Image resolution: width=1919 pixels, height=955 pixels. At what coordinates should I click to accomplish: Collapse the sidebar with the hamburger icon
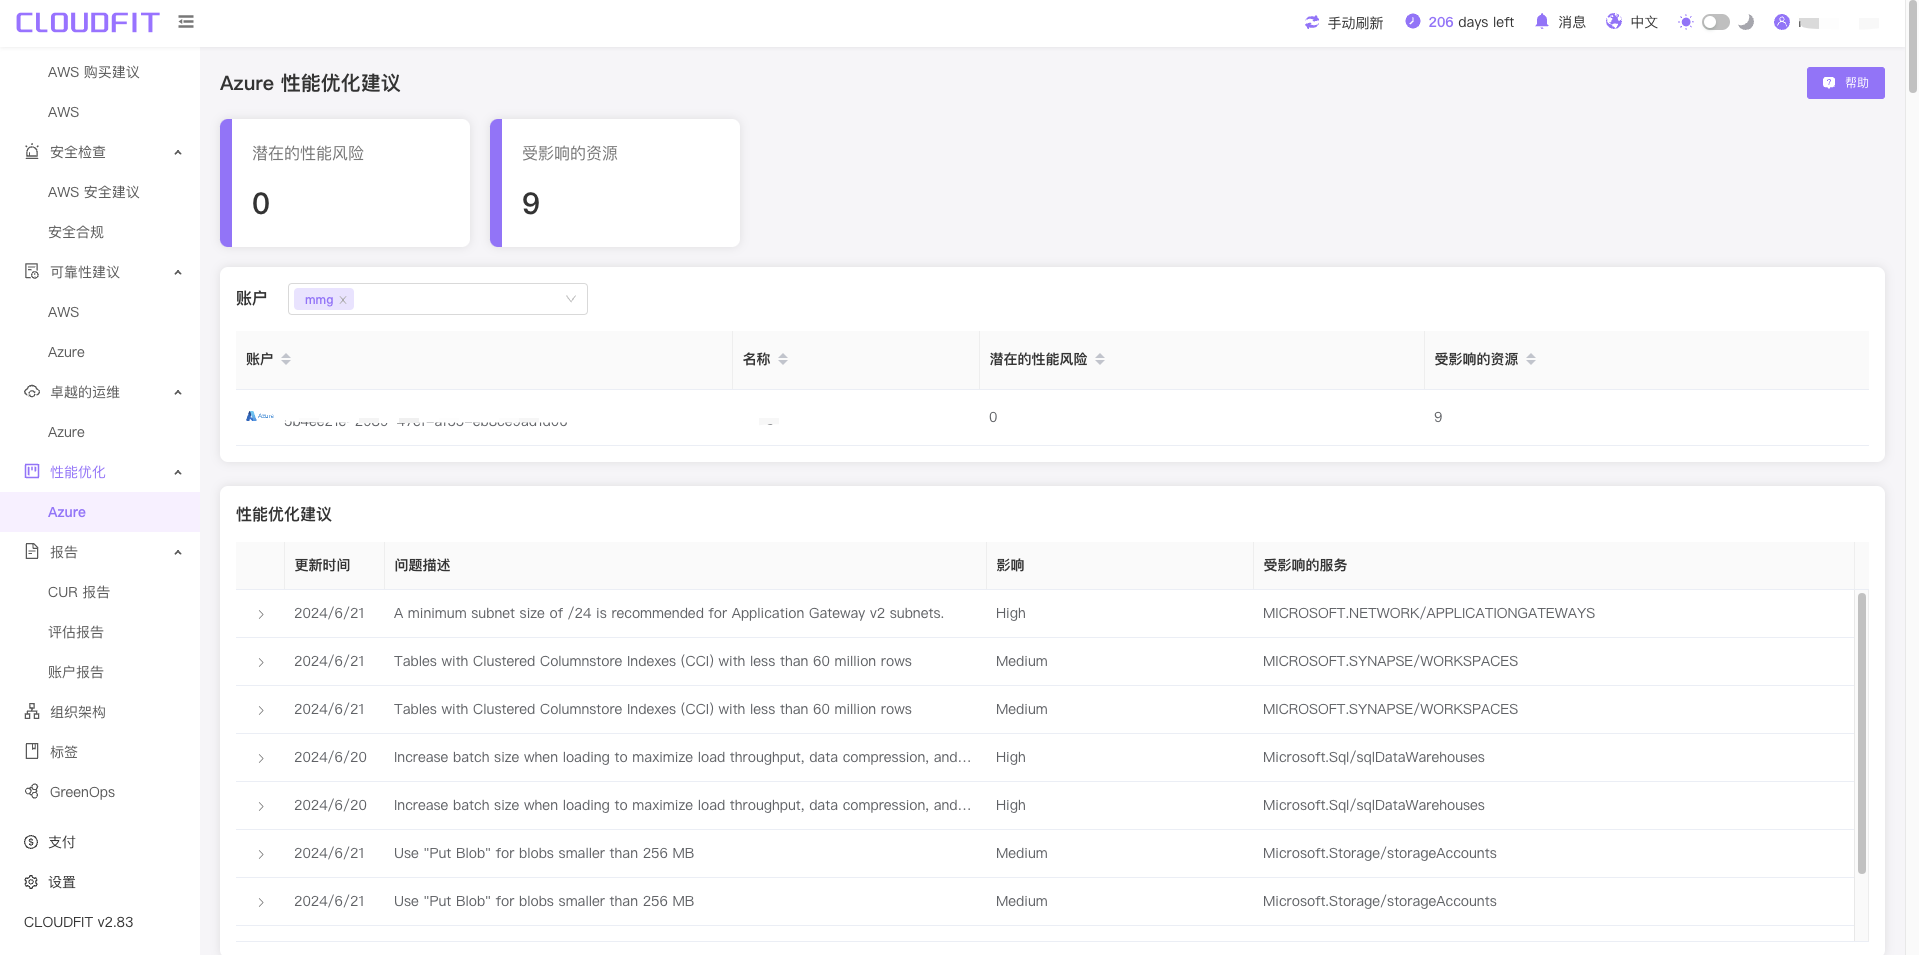click(x=186, y=22)
